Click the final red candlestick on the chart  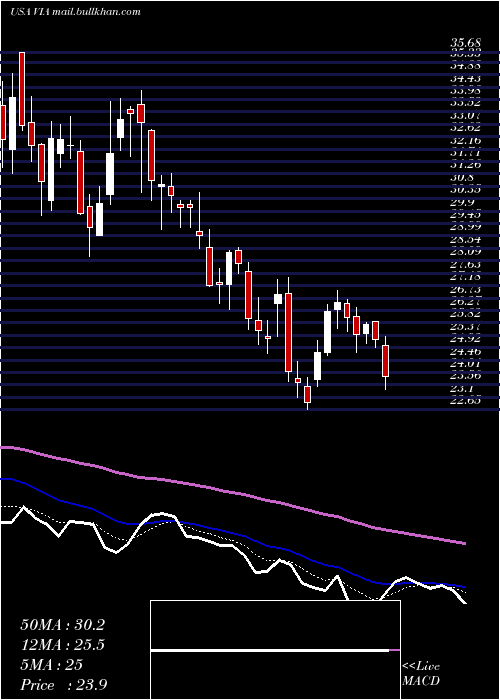pyautogui.click(x=386, y=360)
